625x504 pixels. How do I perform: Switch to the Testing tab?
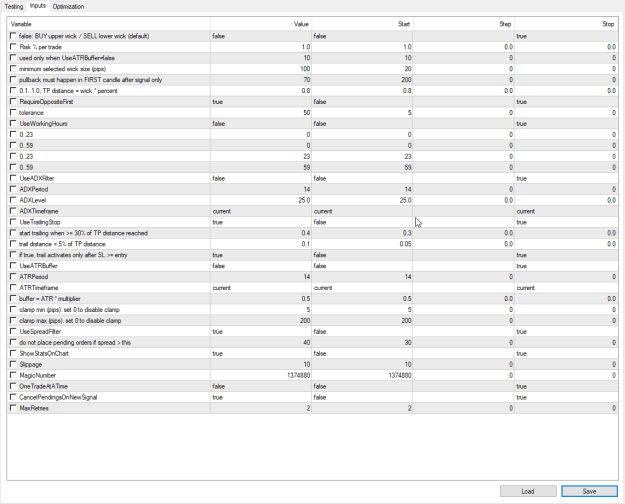pos(14,6)
